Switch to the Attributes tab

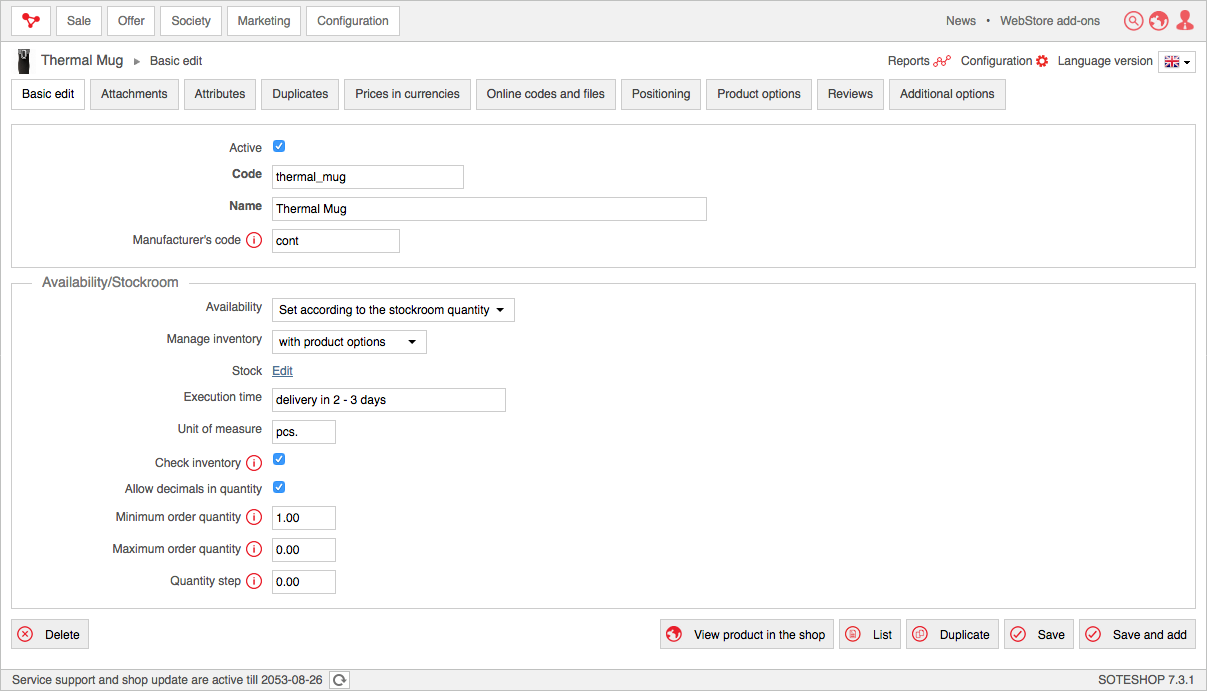tap(220, 94)
